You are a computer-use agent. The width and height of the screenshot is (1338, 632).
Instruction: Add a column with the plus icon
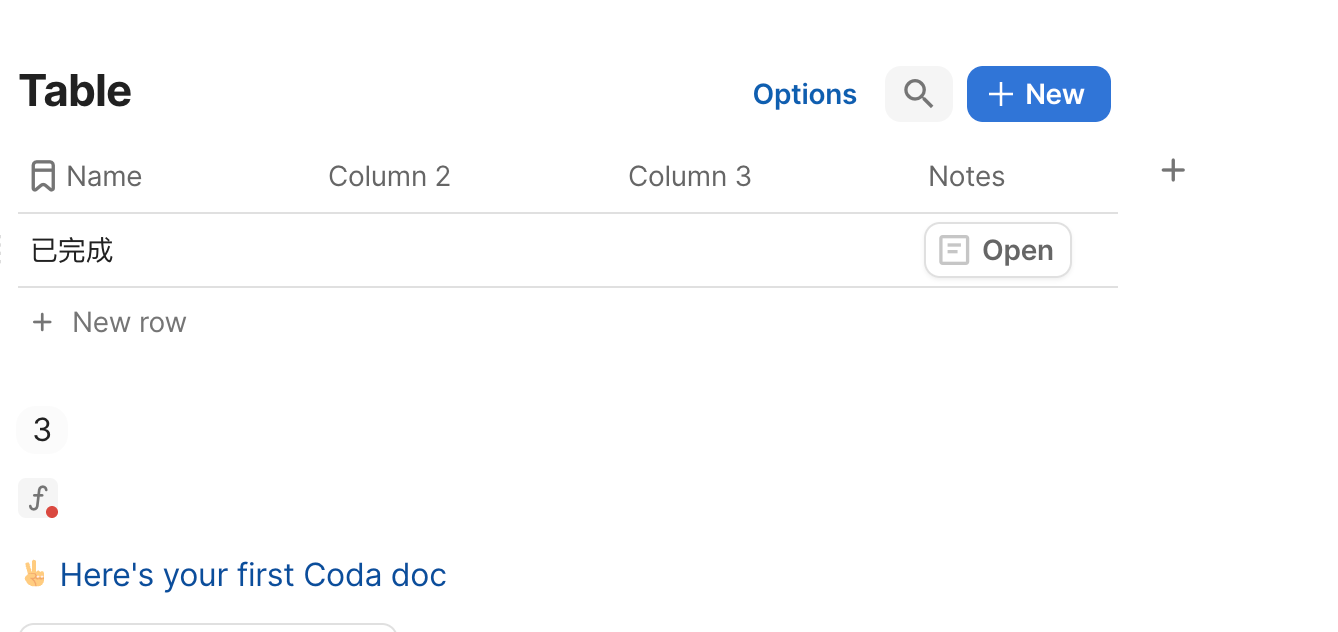pyautogui.click(x=1173, y=171)
